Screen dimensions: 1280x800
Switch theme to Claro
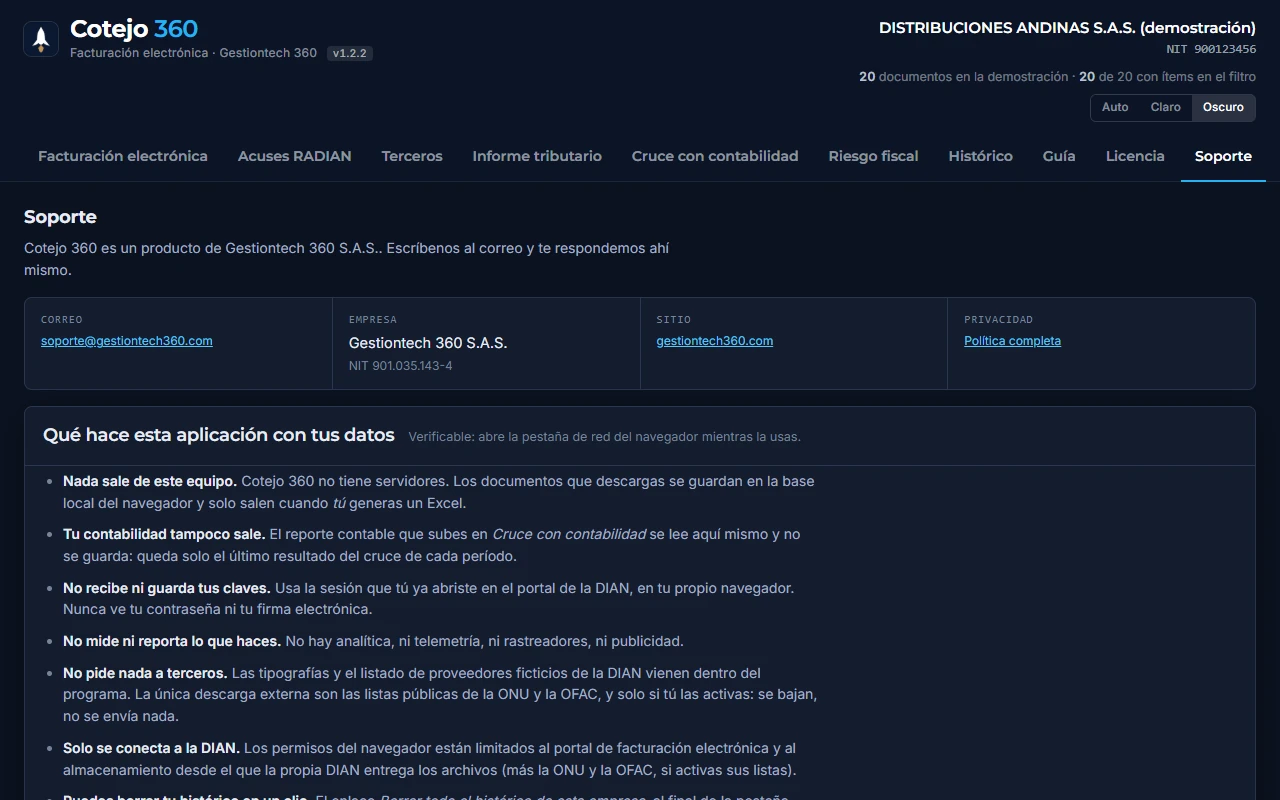[x=1165, y=107]
